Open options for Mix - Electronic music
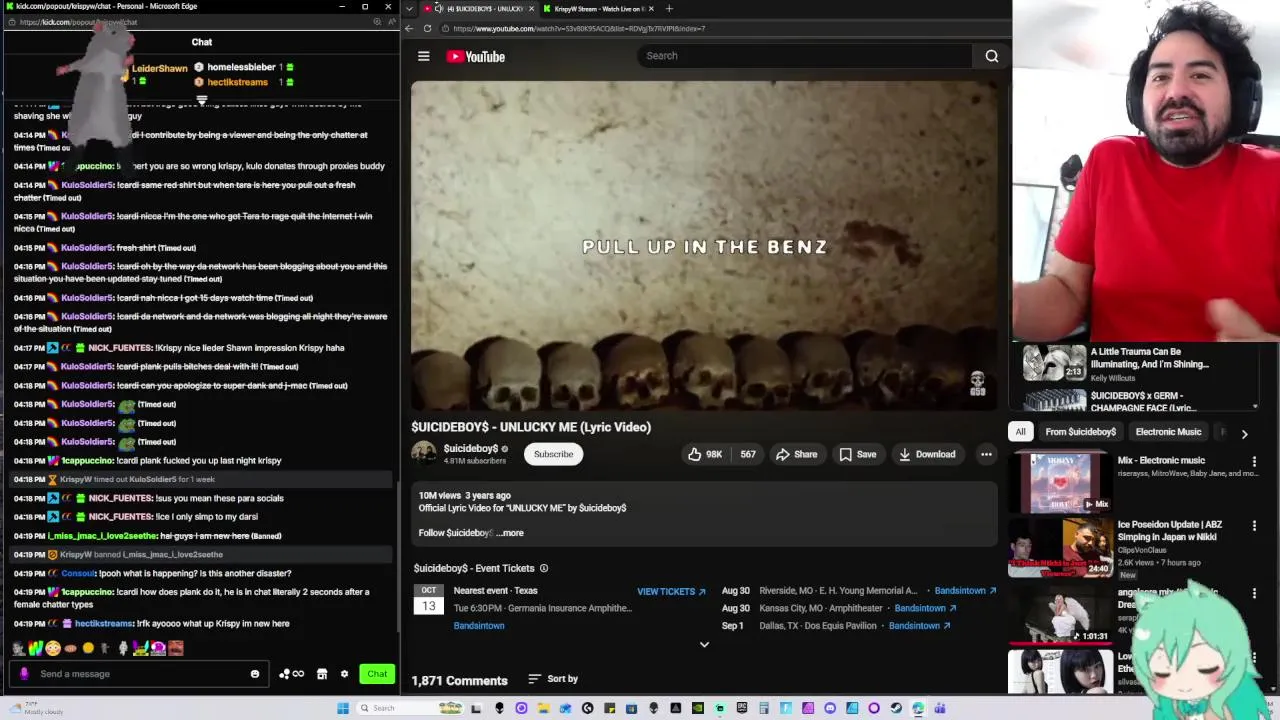This screenshot has height=720, width=1280. coord(1254,461)
